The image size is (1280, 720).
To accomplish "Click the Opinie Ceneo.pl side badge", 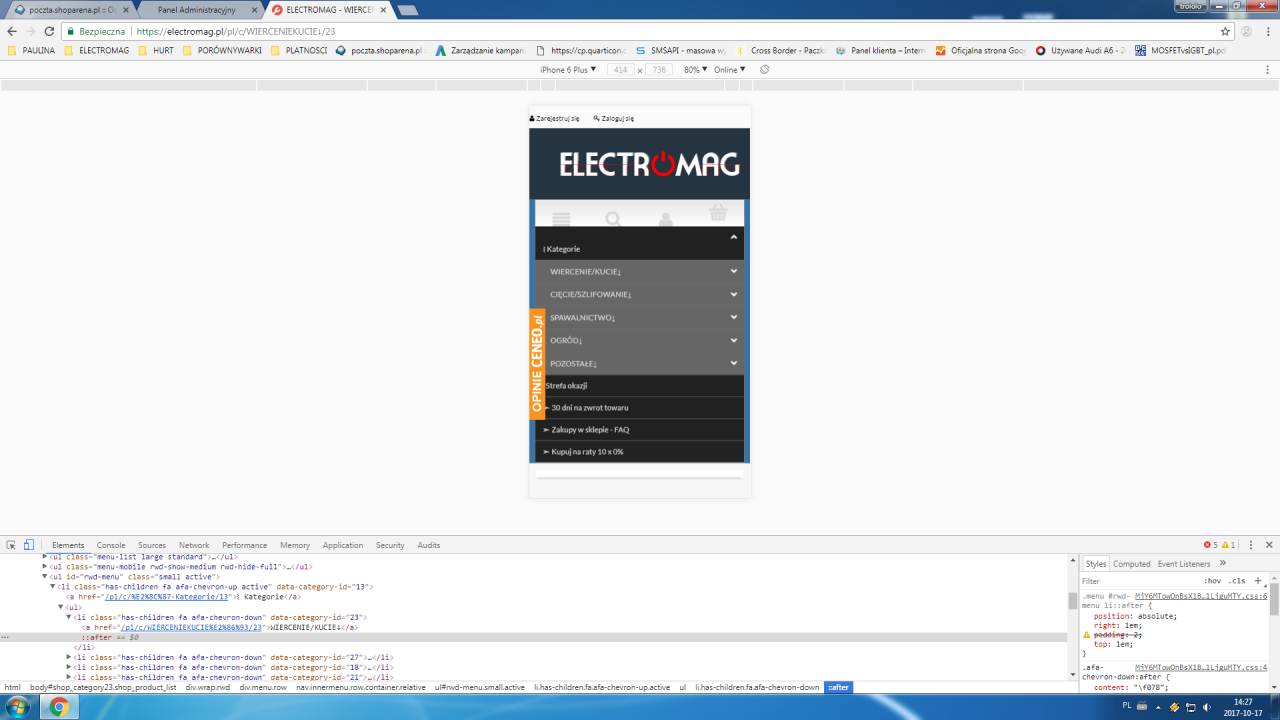I will pyautogui.click(x=537, y=364).
